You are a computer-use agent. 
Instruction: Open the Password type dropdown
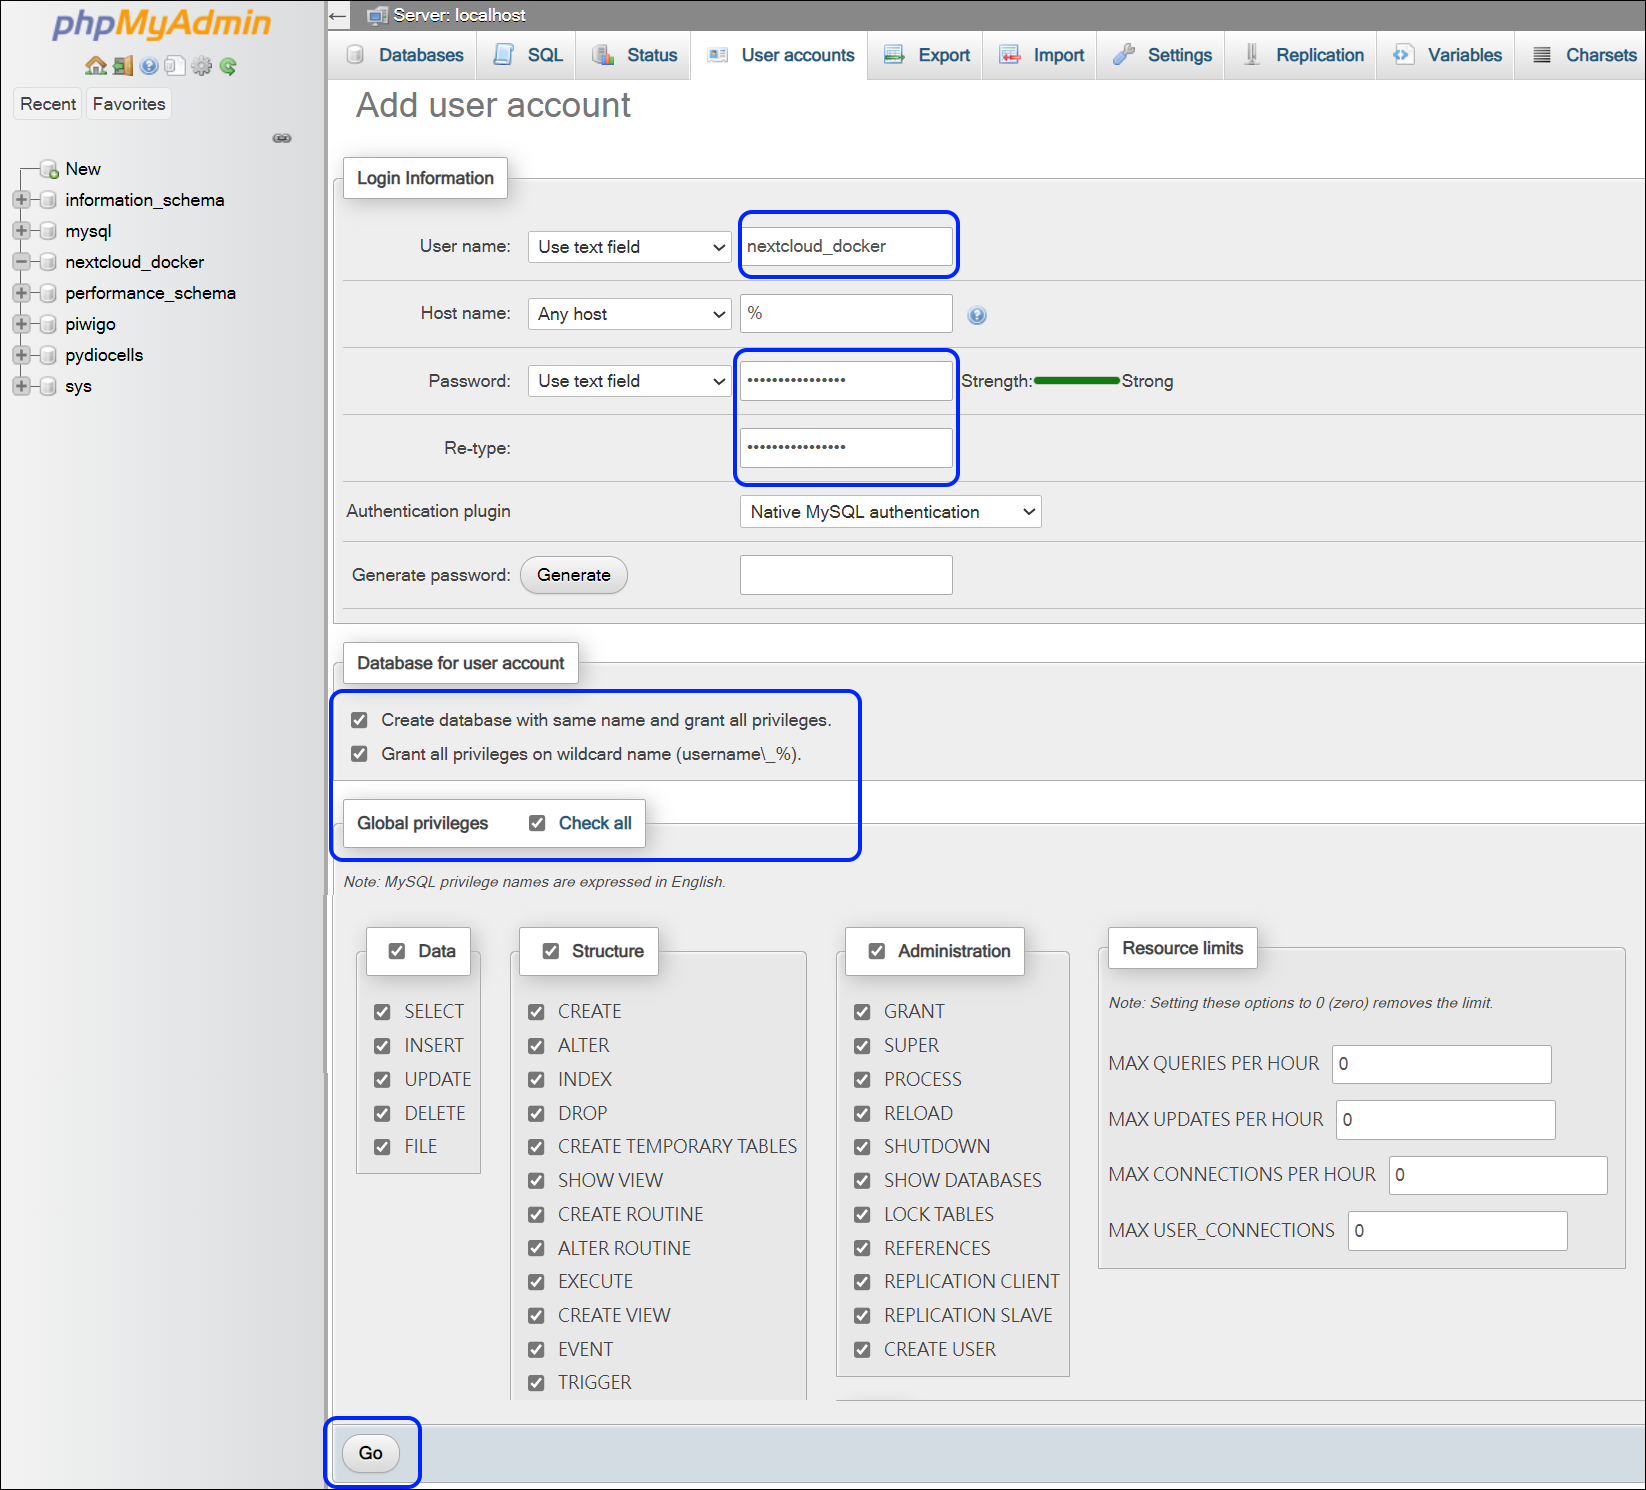(x=630, y=381)
